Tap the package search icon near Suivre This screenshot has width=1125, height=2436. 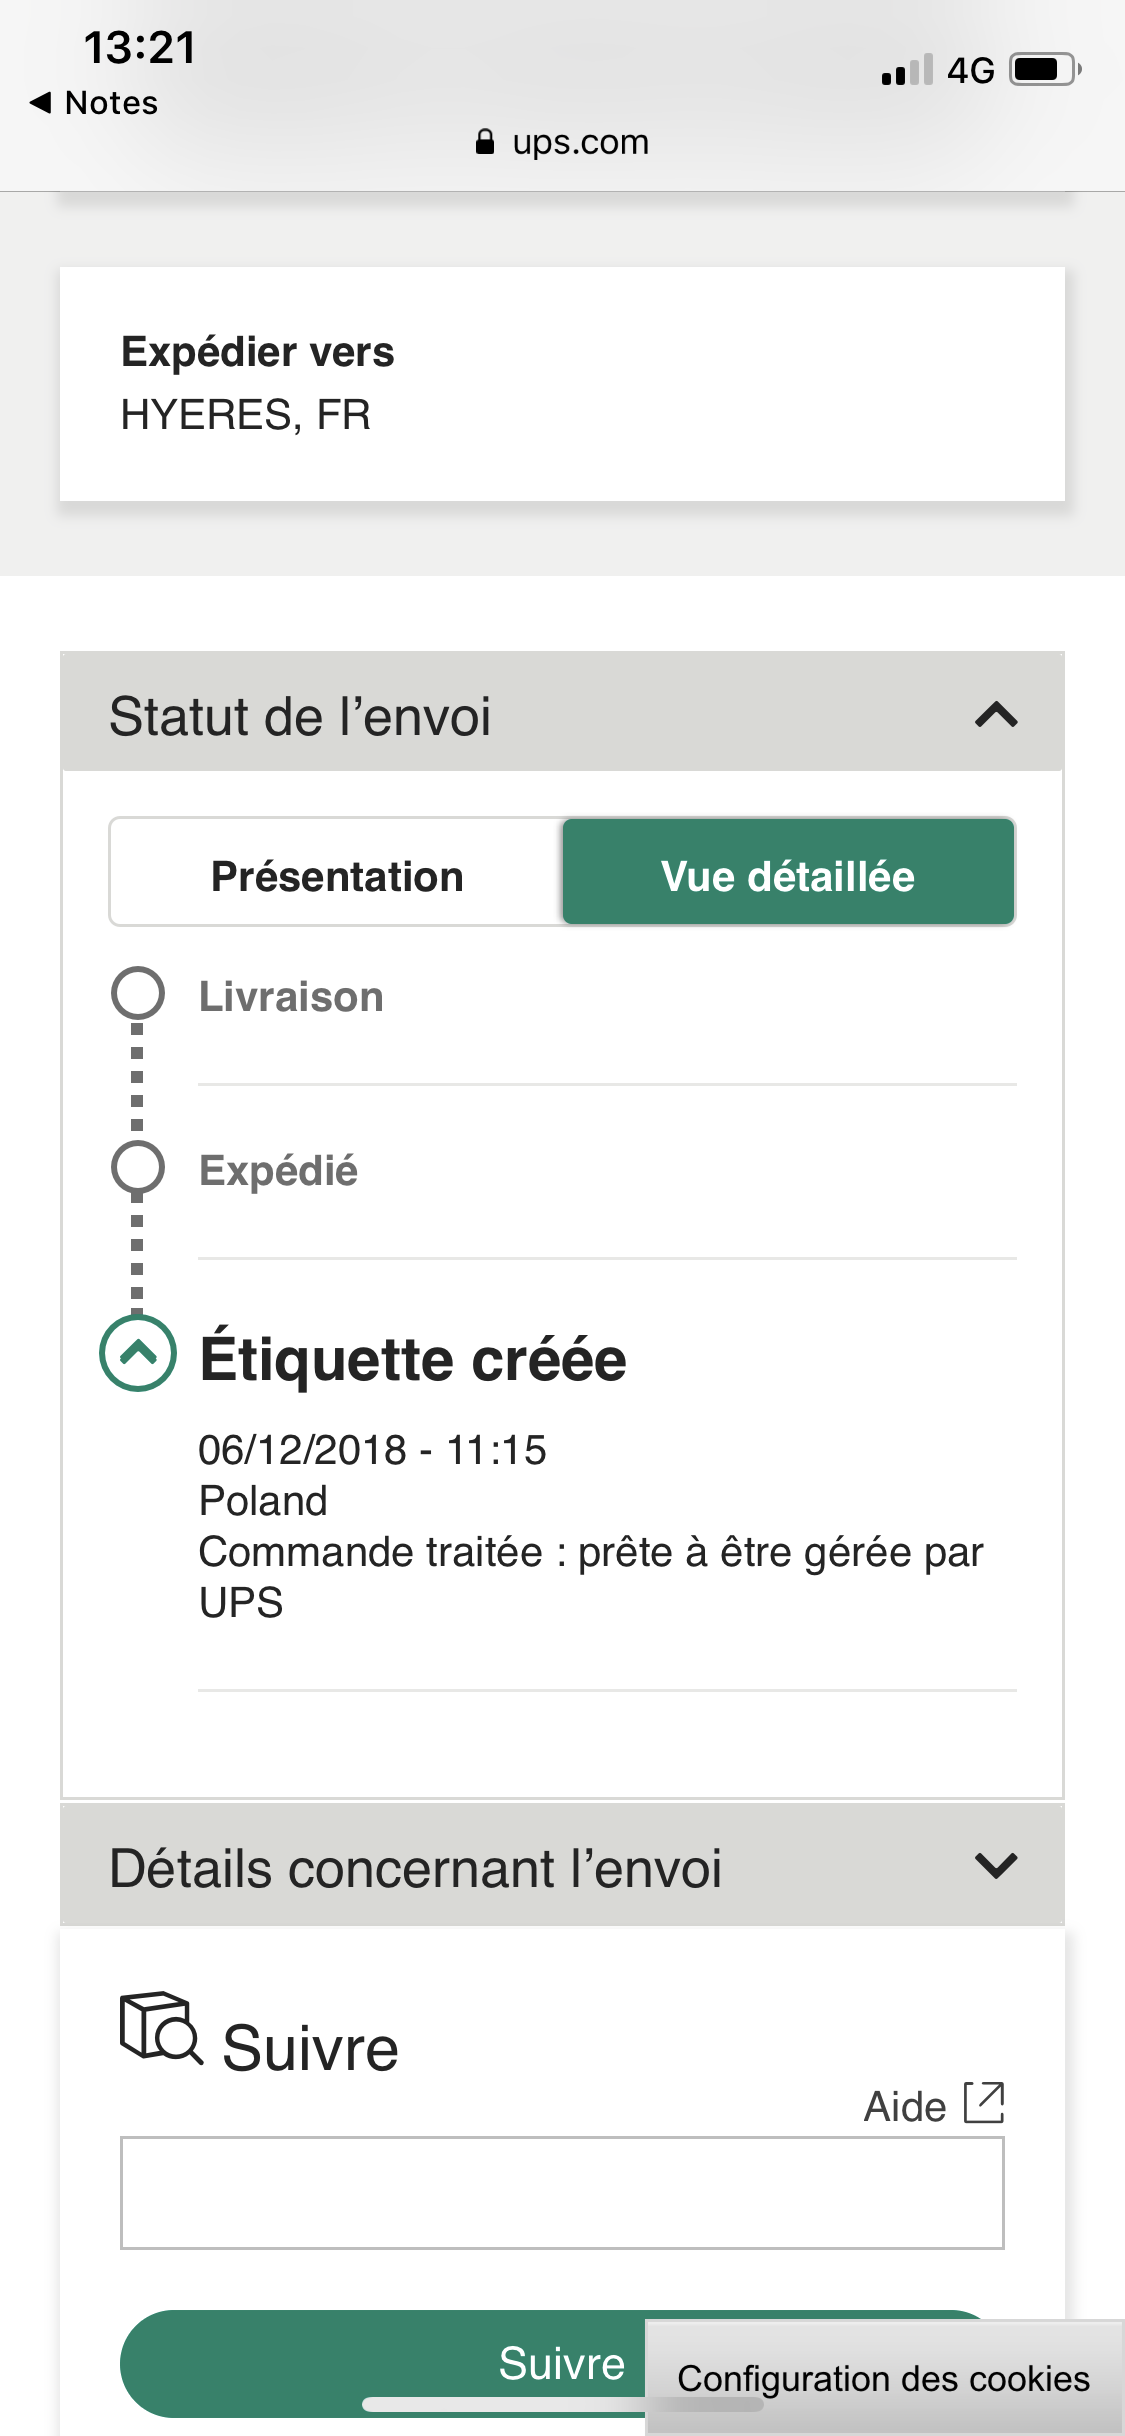pyautogui.click(x=161, y=2028)
